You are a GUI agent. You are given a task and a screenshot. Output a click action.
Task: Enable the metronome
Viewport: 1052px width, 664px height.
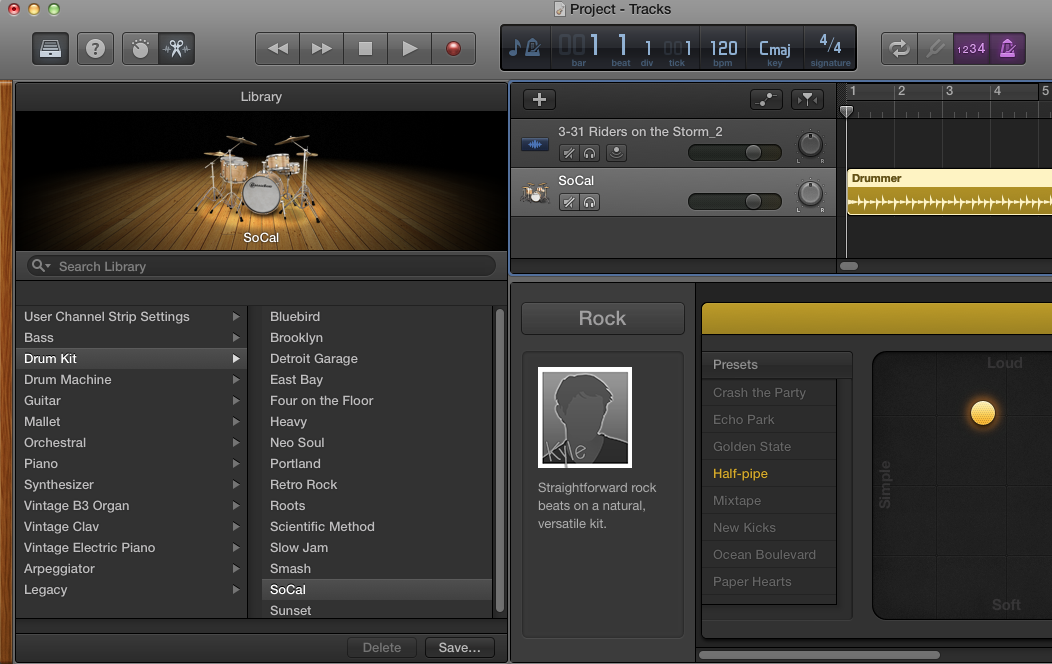pyautogui.click(x=1008, y=47)
